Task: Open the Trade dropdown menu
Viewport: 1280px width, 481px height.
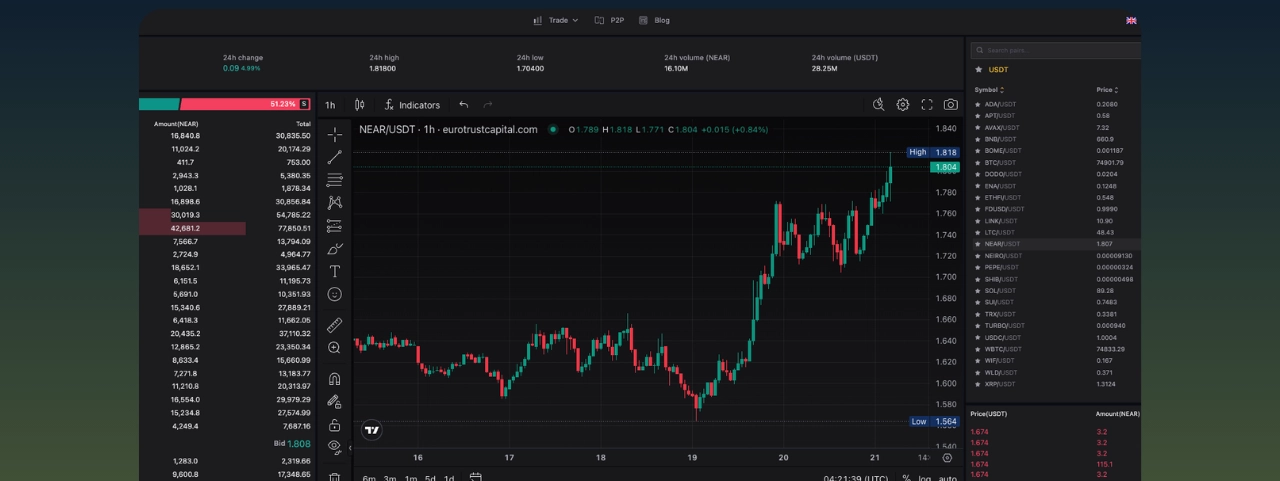Action: (x=556, y=20)
